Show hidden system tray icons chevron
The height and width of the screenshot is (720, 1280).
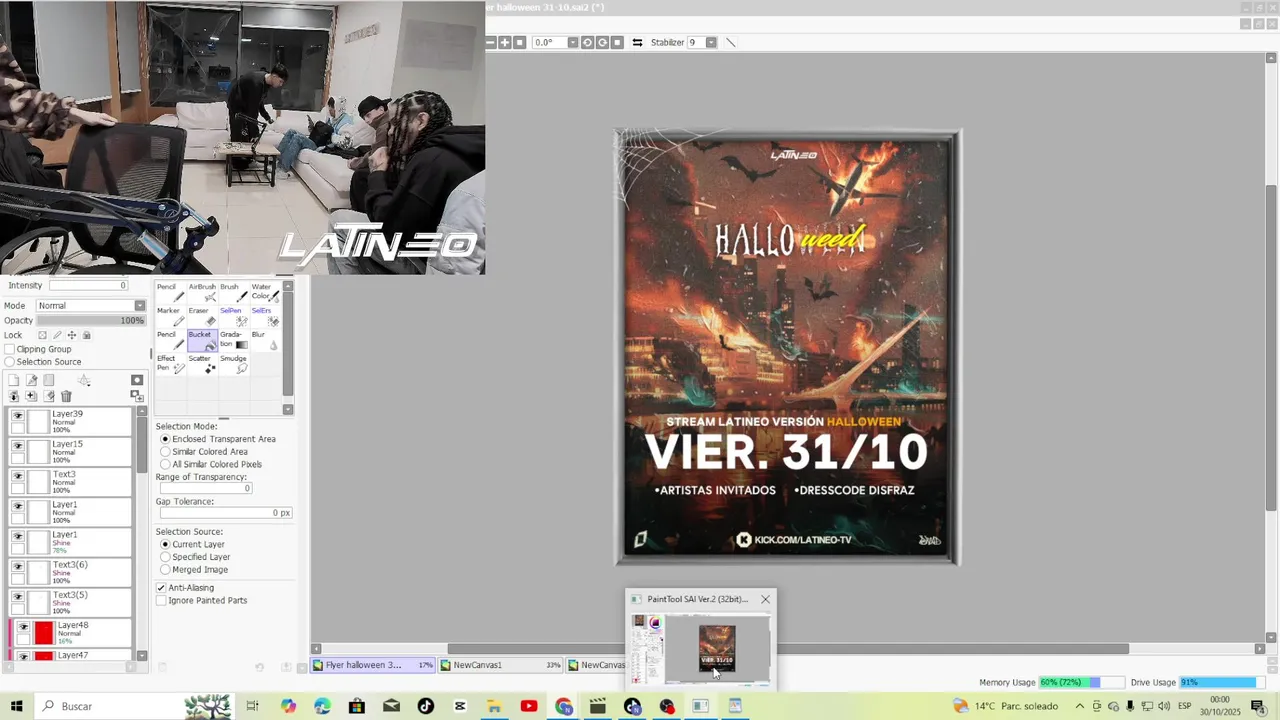1079,706
